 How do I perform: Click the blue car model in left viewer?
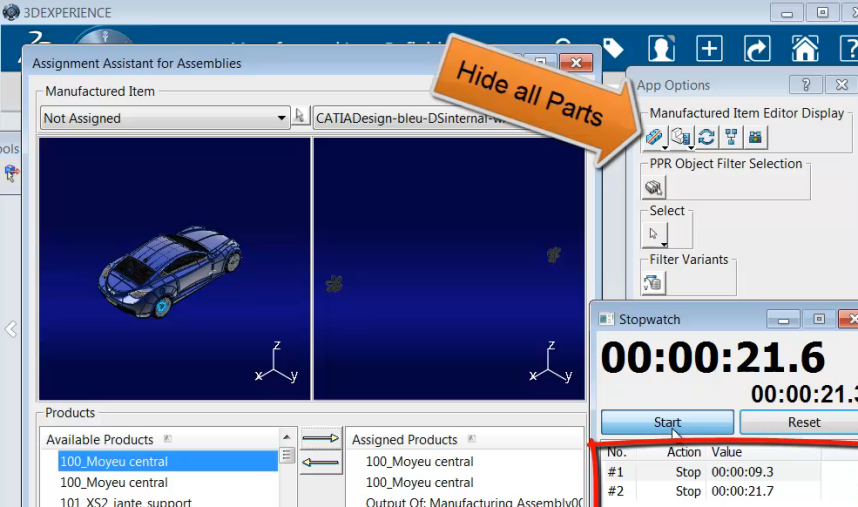click(170, 272)
